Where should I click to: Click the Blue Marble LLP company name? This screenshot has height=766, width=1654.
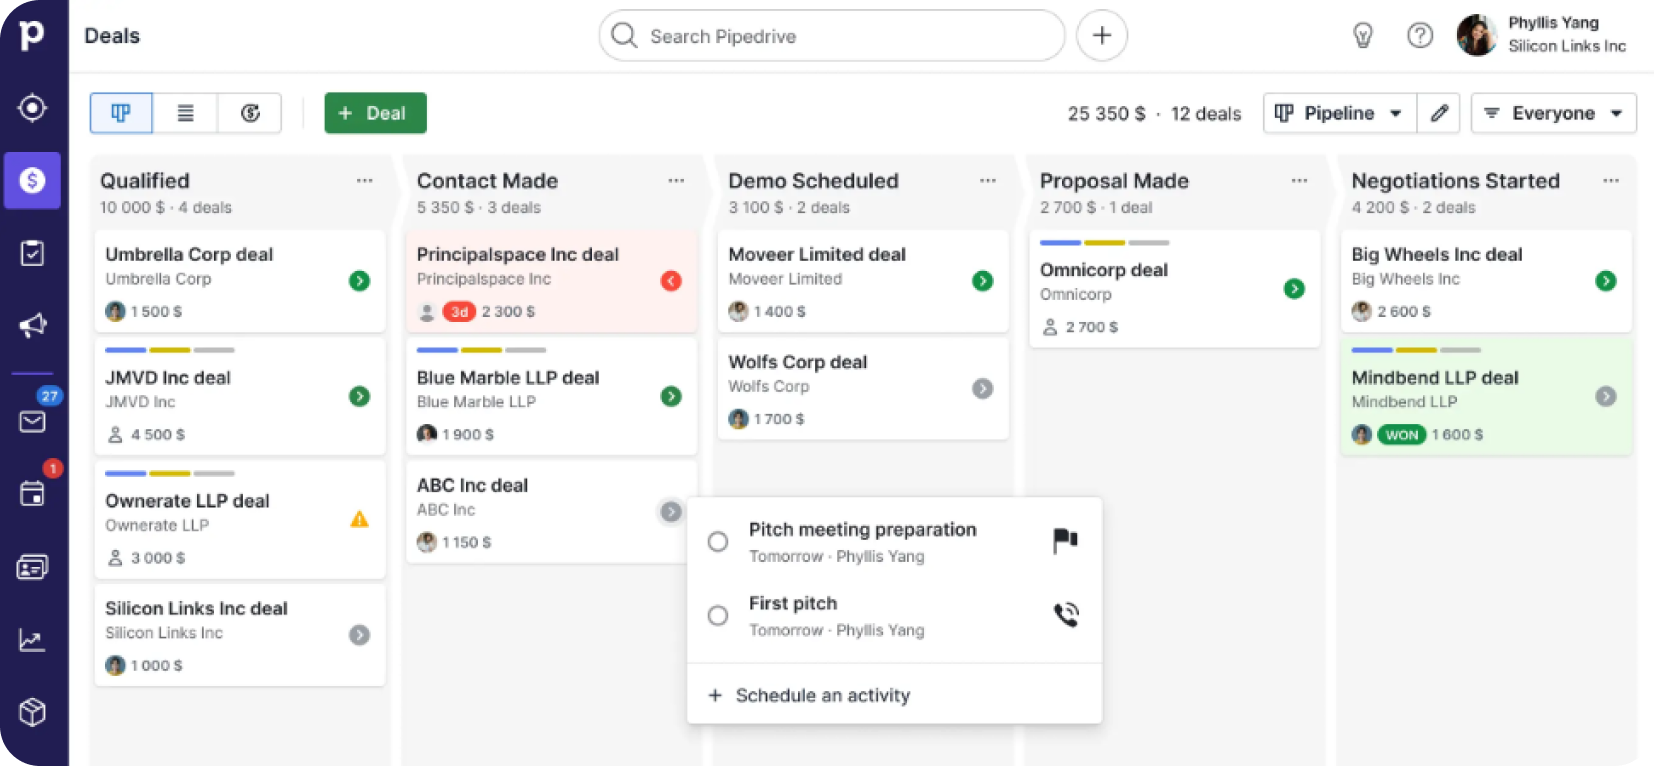pyautogui.click(x=476, y=402)
